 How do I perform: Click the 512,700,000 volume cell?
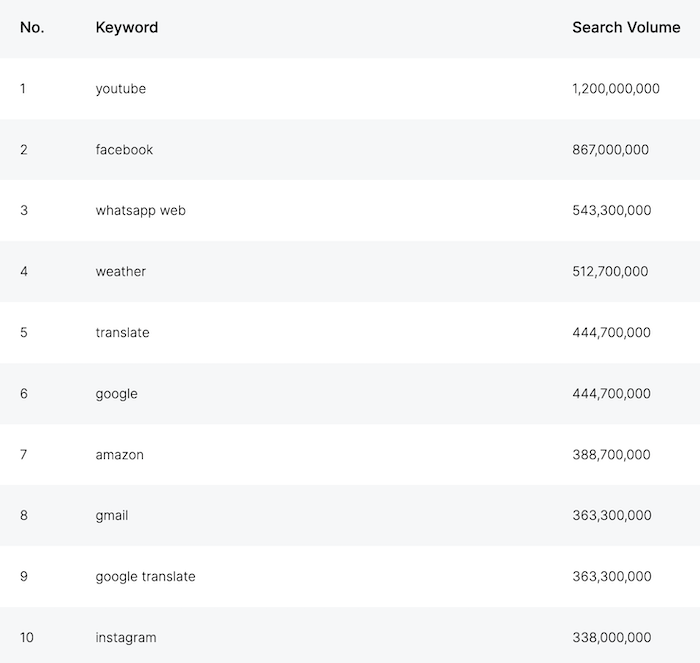pyautogui.click(x=610, y=271)
